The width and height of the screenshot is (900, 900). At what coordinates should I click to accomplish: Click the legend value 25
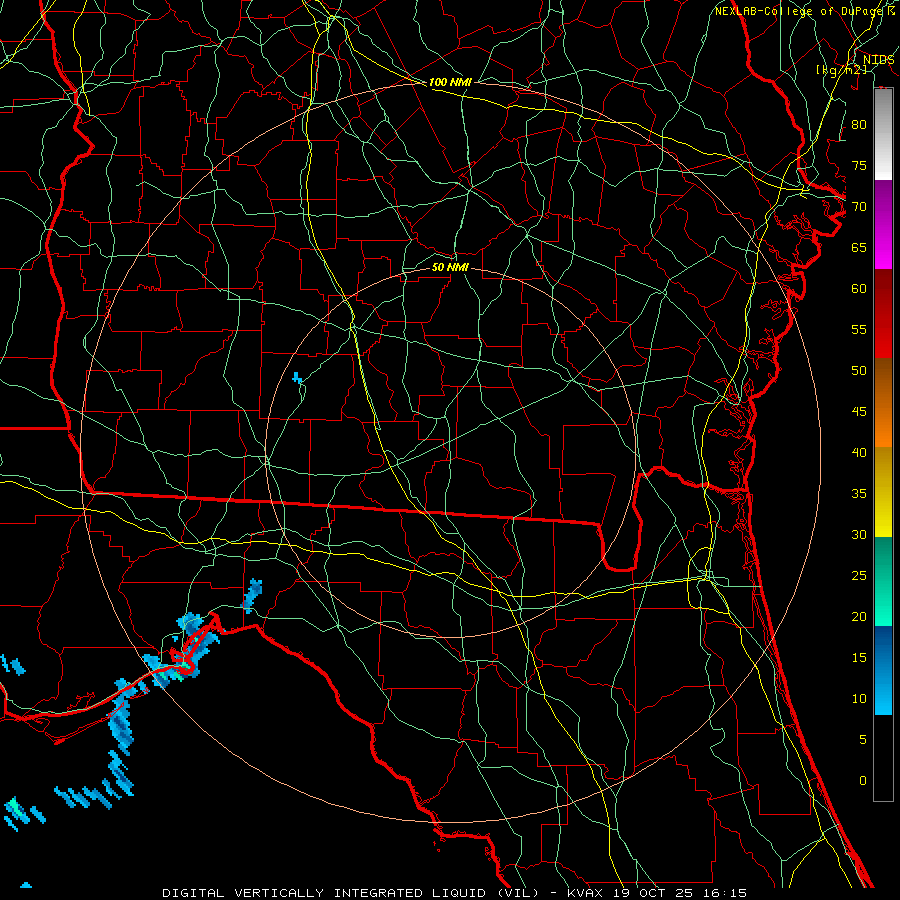point(859,576)
